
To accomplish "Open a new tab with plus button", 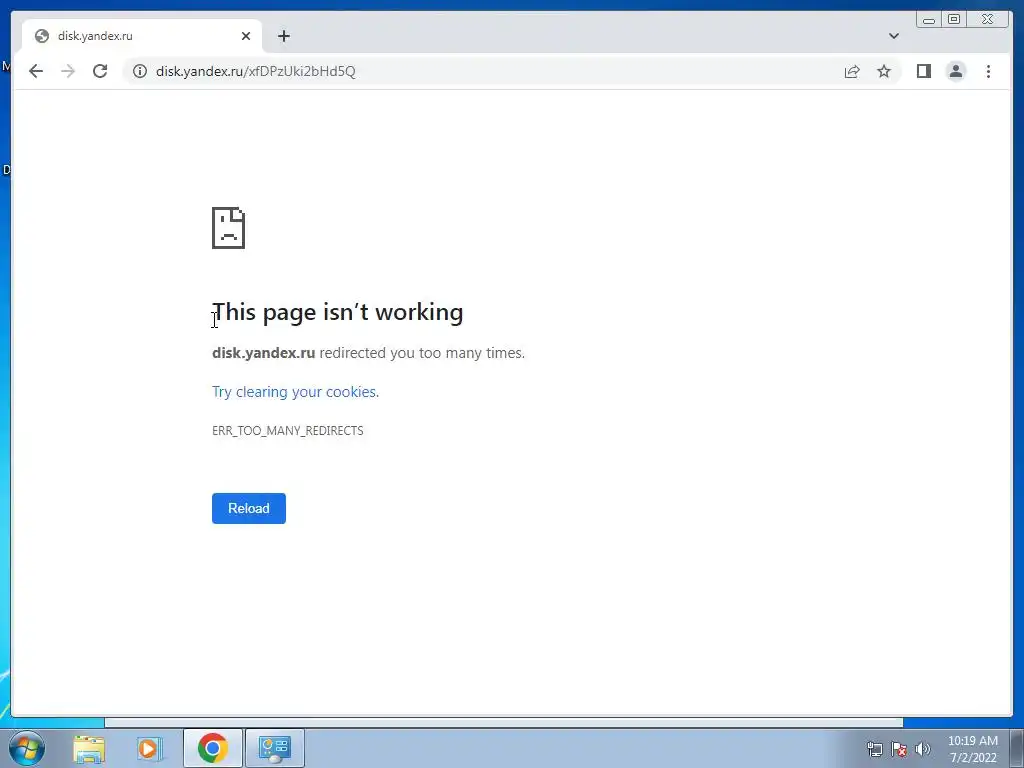I will tap(283, 36).
